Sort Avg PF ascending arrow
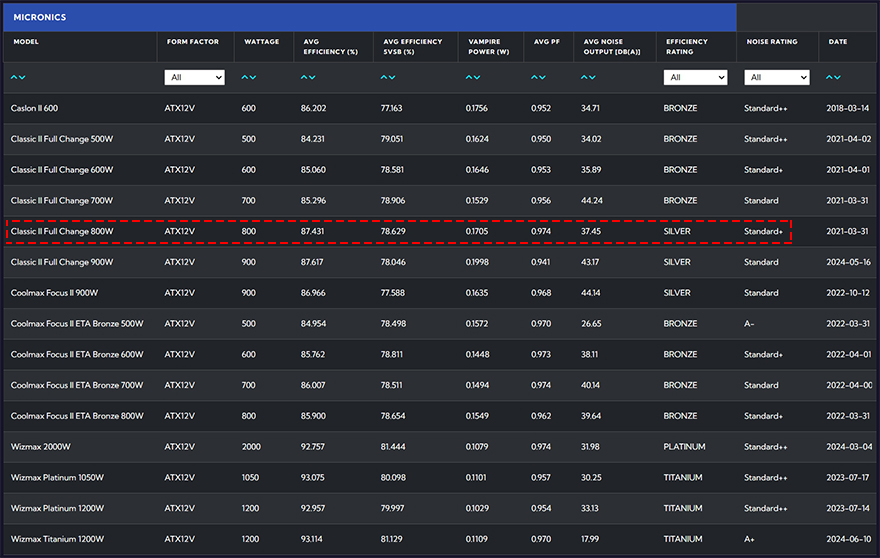 pos(534,77)
